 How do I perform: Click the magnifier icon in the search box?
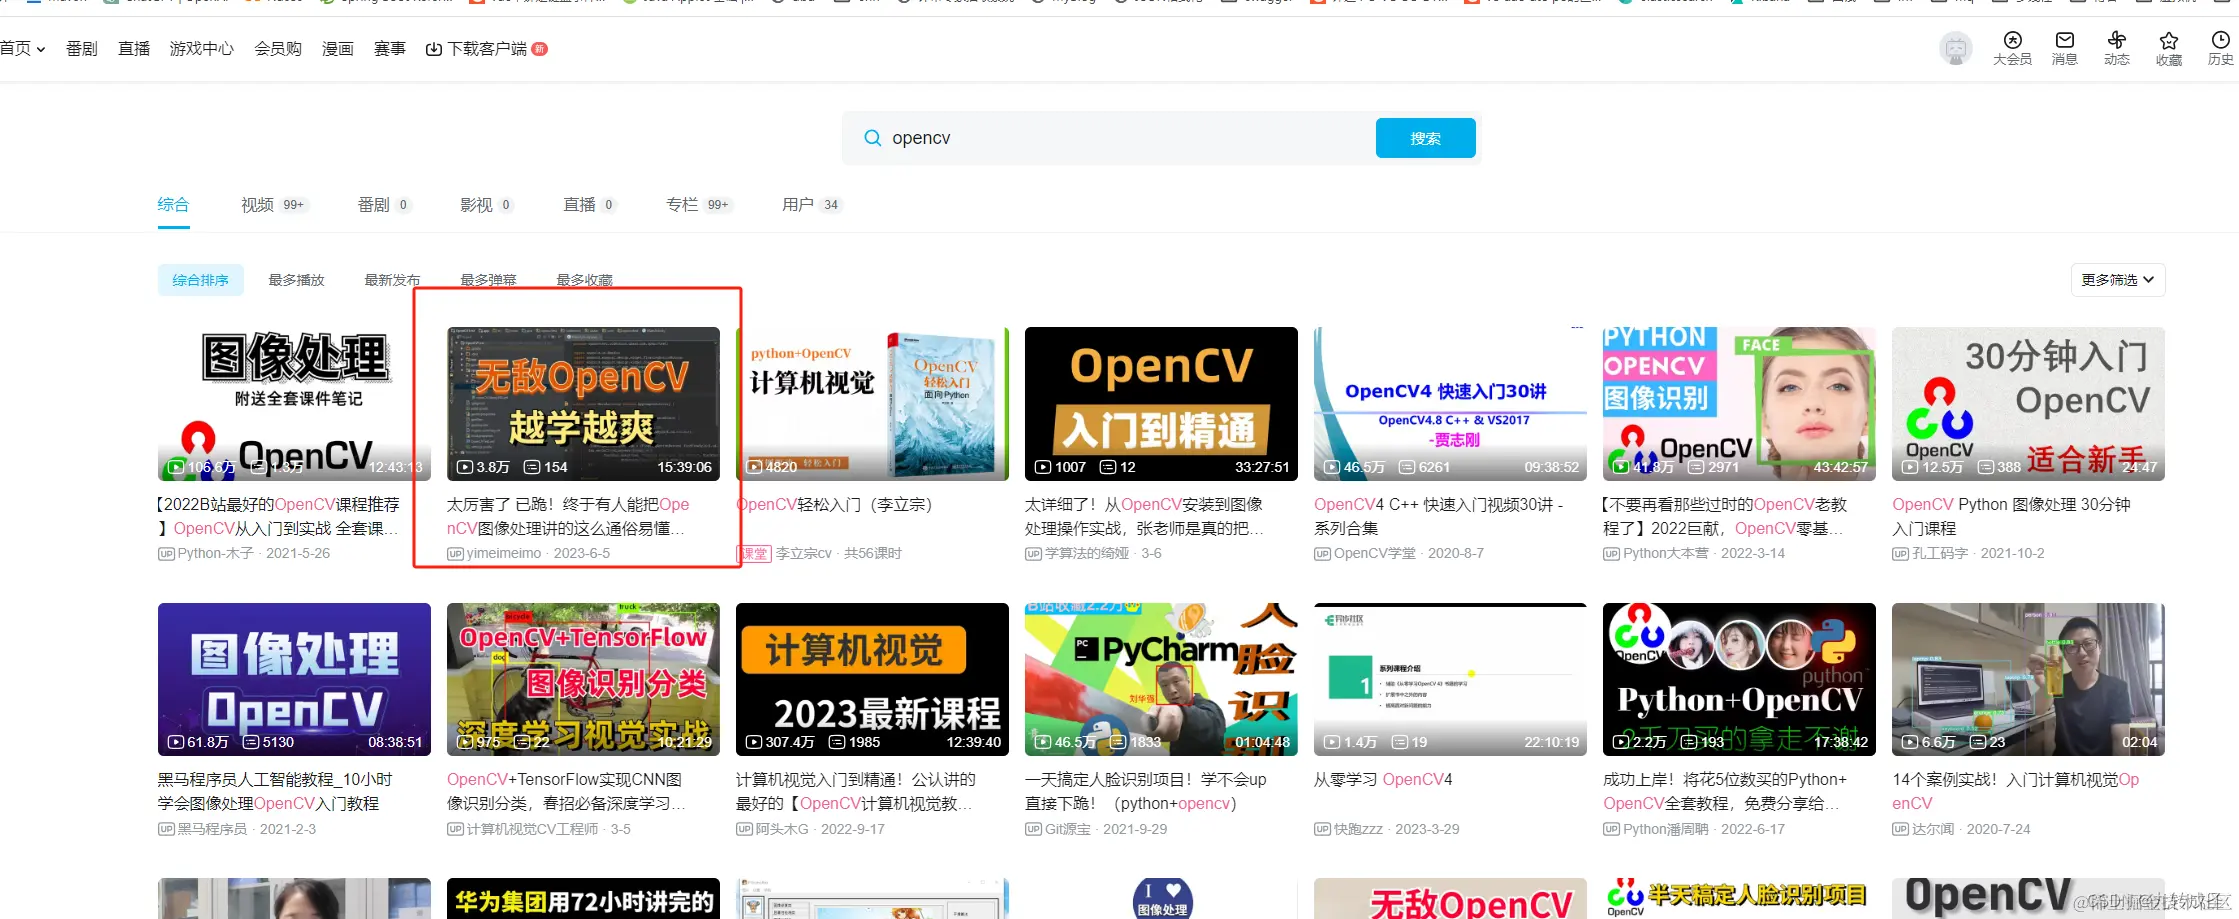tap(872, 137)
